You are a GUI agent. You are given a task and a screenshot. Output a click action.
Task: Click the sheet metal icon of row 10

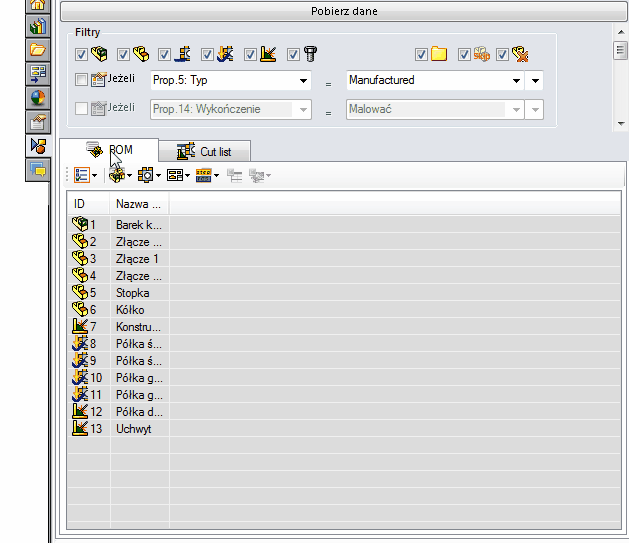(80, 377)
